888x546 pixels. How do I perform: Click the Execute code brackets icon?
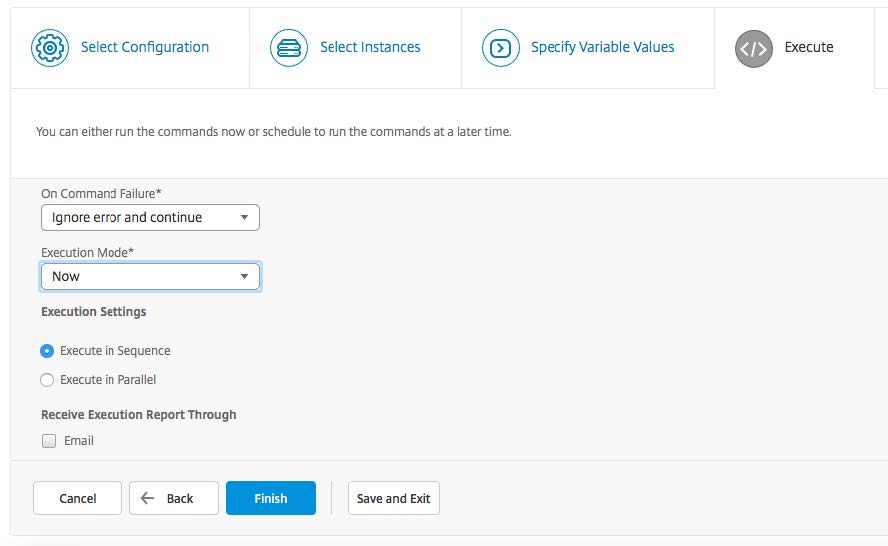point(754,49)
